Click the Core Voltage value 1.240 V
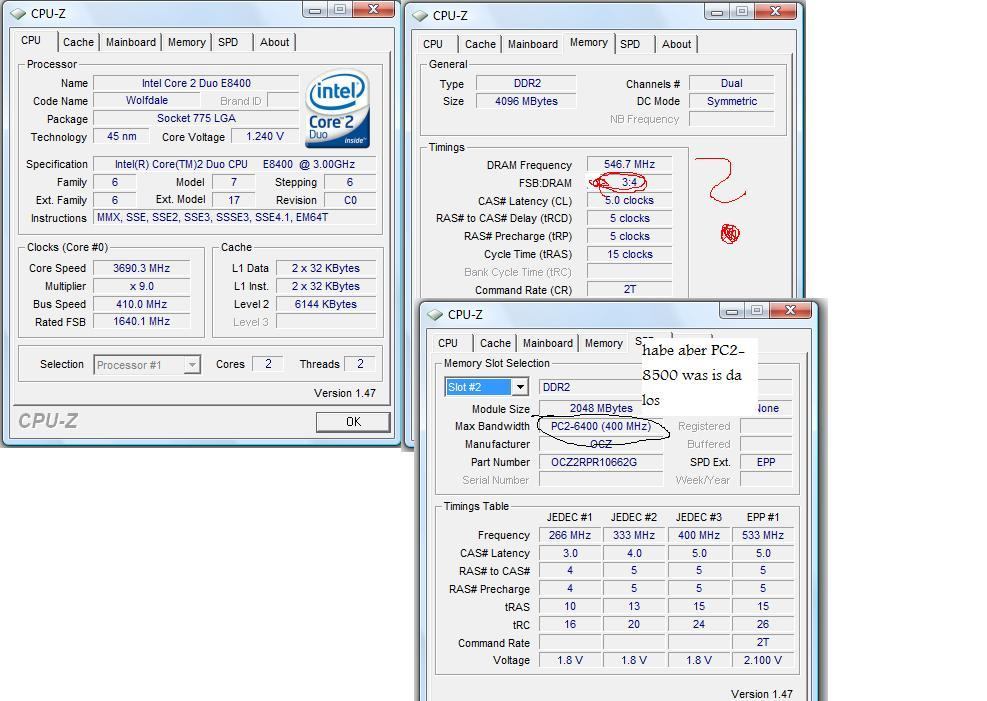The height and width of the screenshot is (701, 987). point(265,136)
